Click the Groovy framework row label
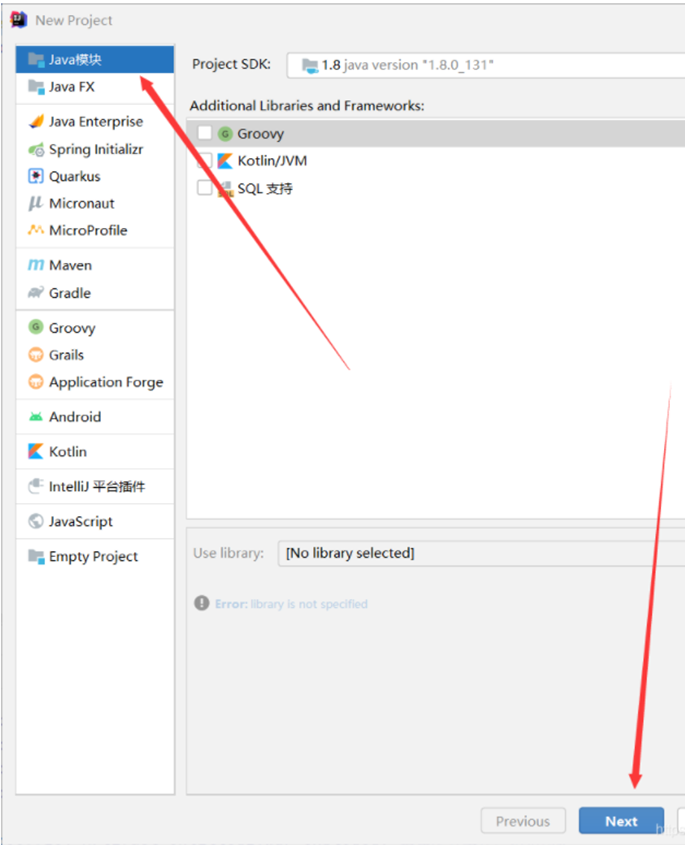The image size is (685, 845). (x=260, y=134)
